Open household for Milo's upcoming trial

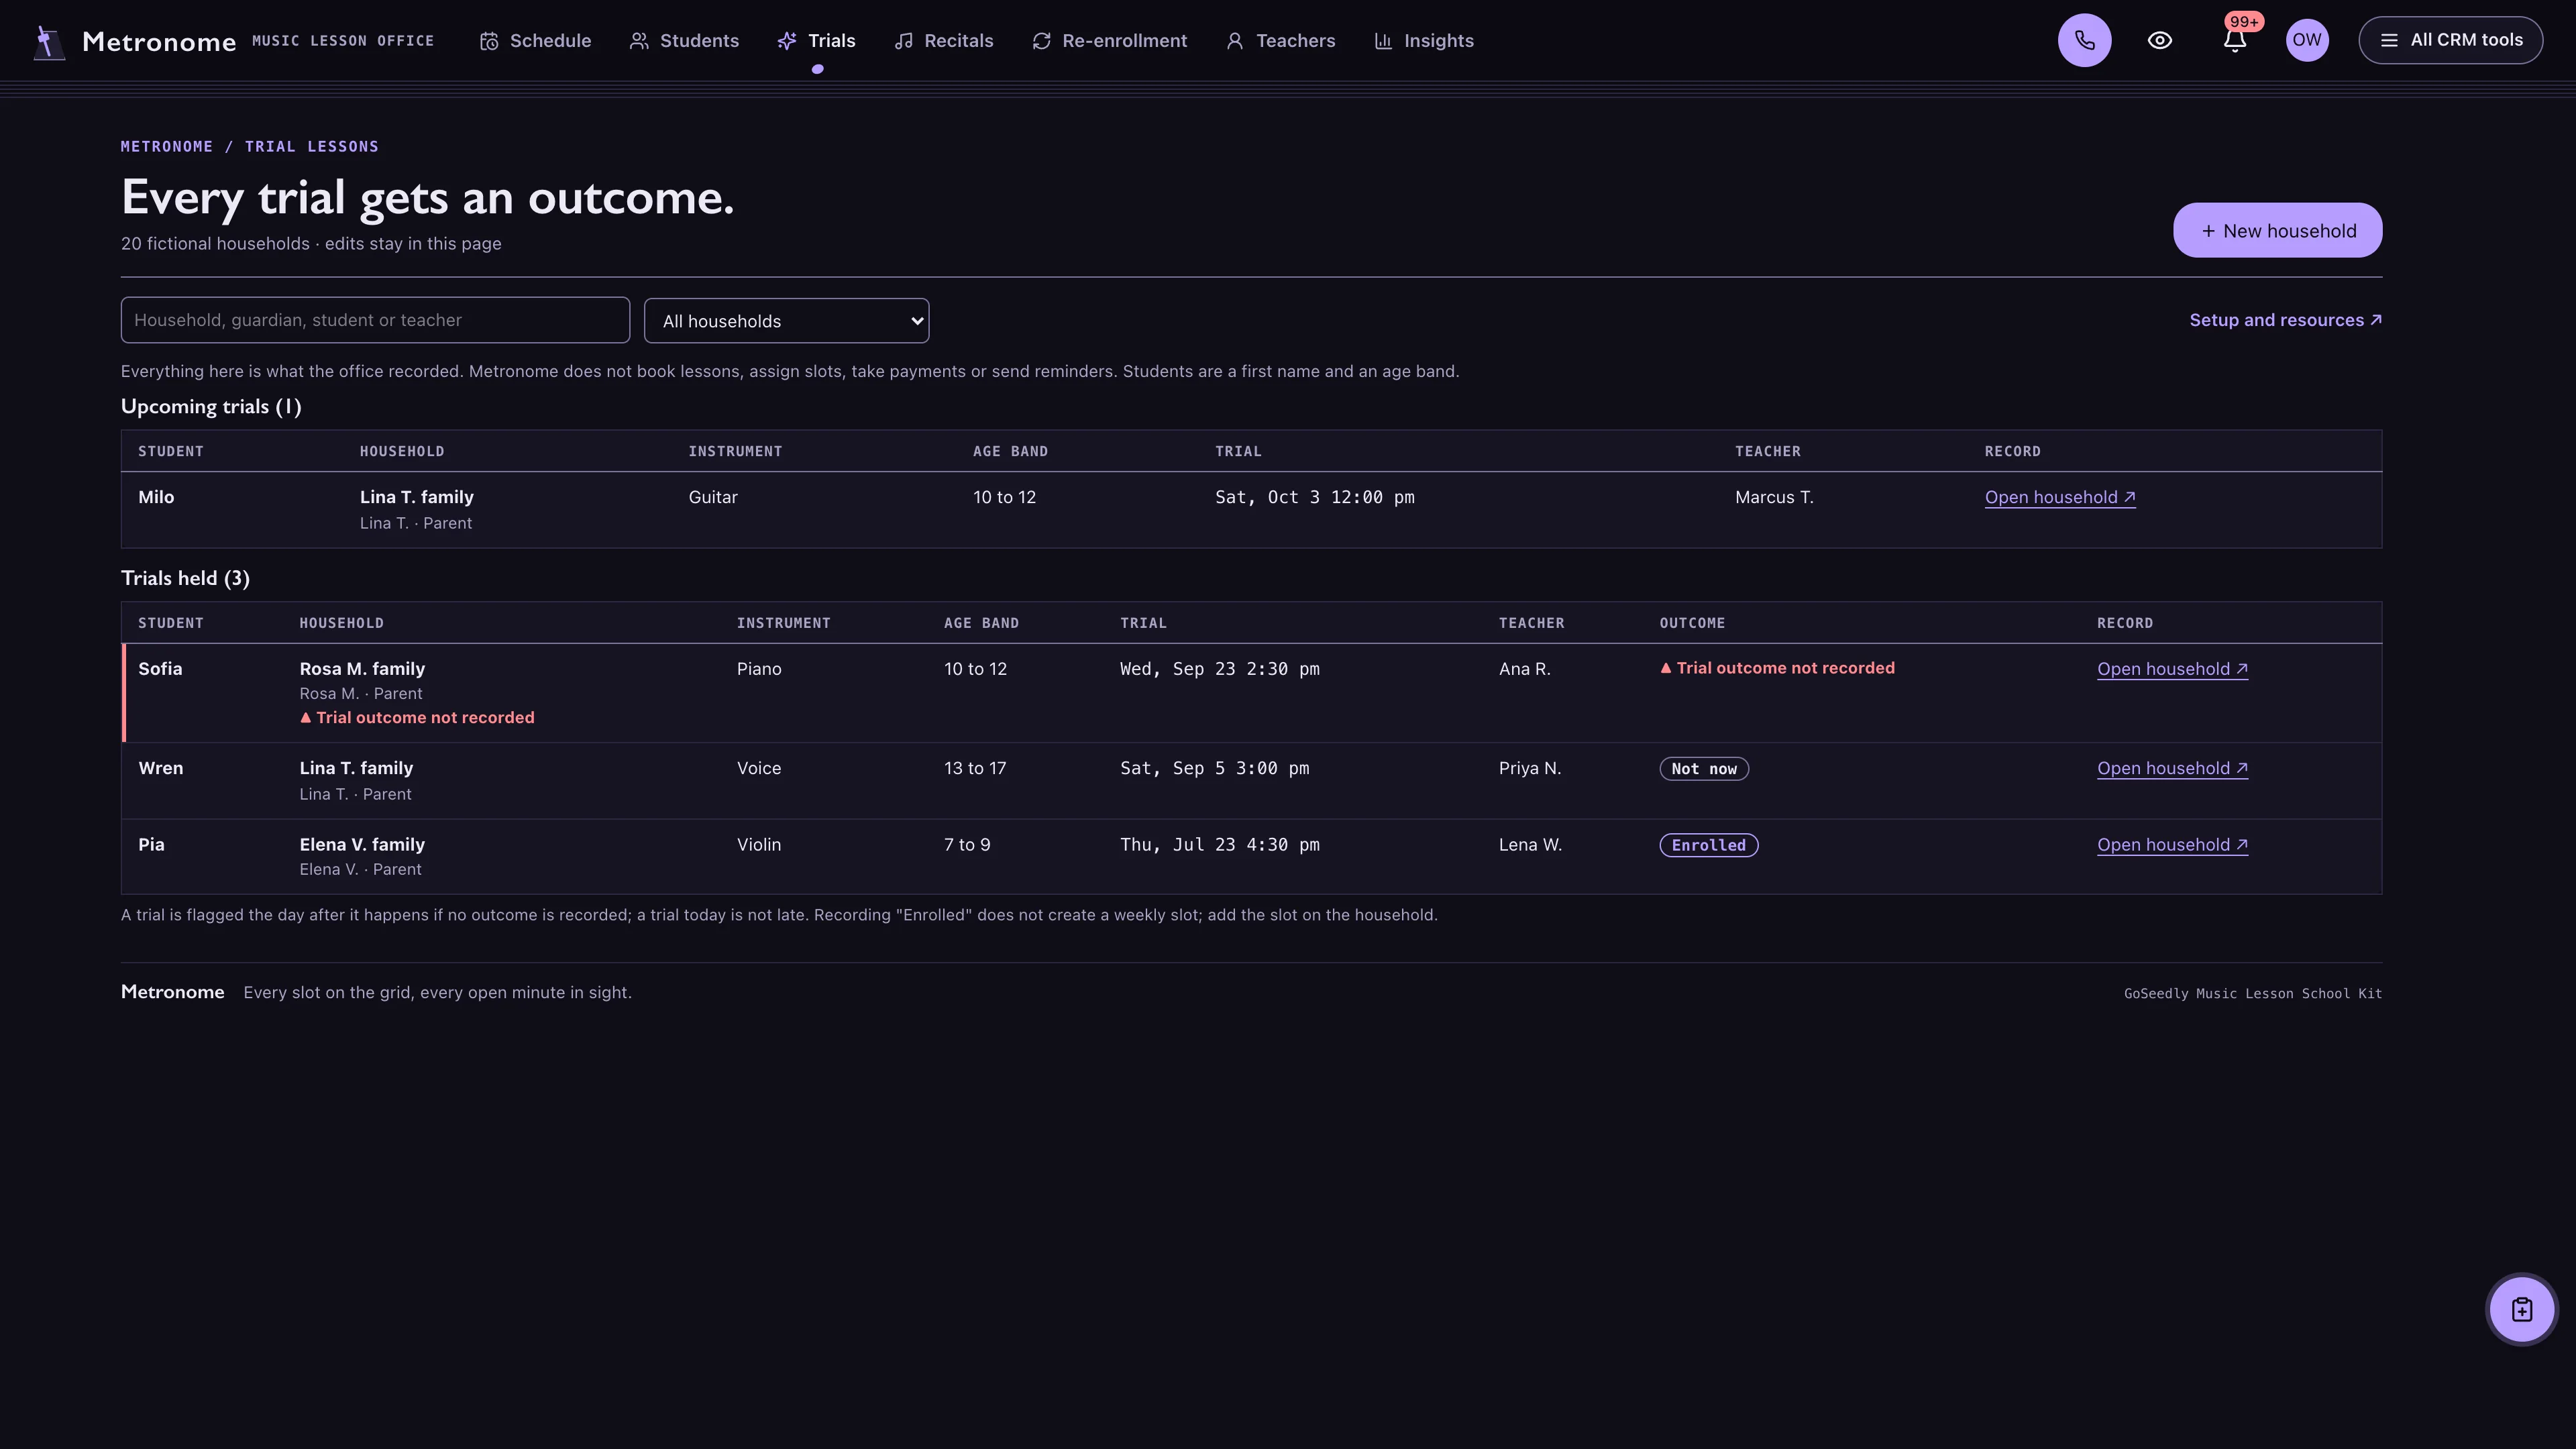coord(2060,497)
